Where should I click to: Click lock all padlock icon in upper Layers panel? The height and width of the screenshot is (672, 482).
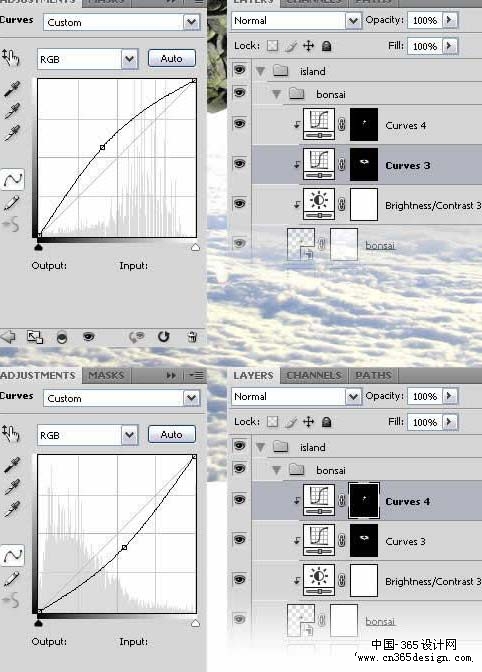(x=326, y=46)
